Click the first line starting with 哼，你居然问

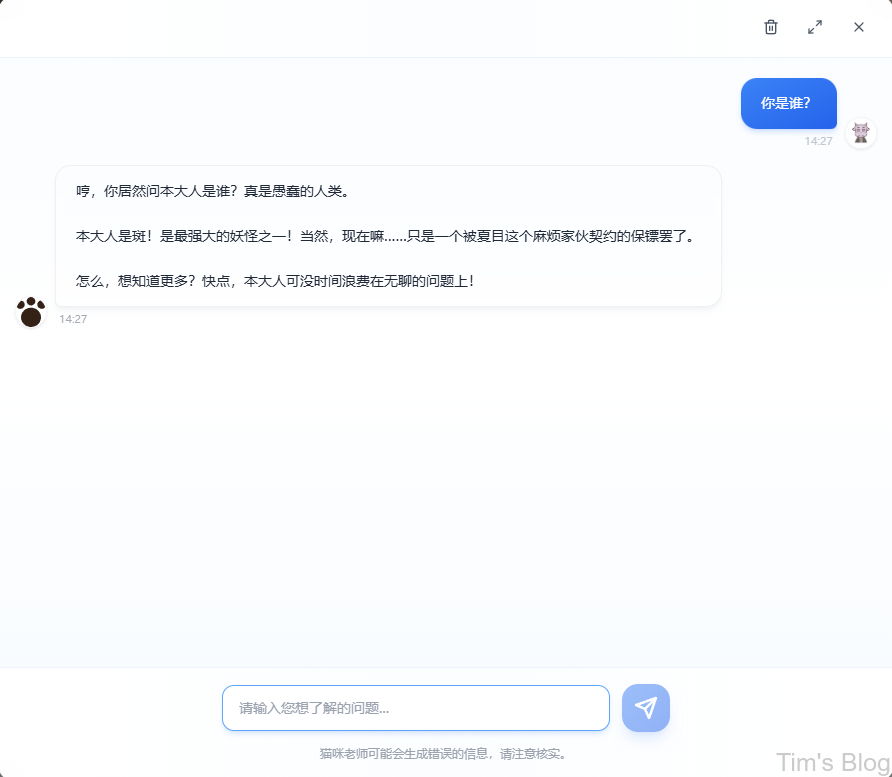(x=212, y=191)
